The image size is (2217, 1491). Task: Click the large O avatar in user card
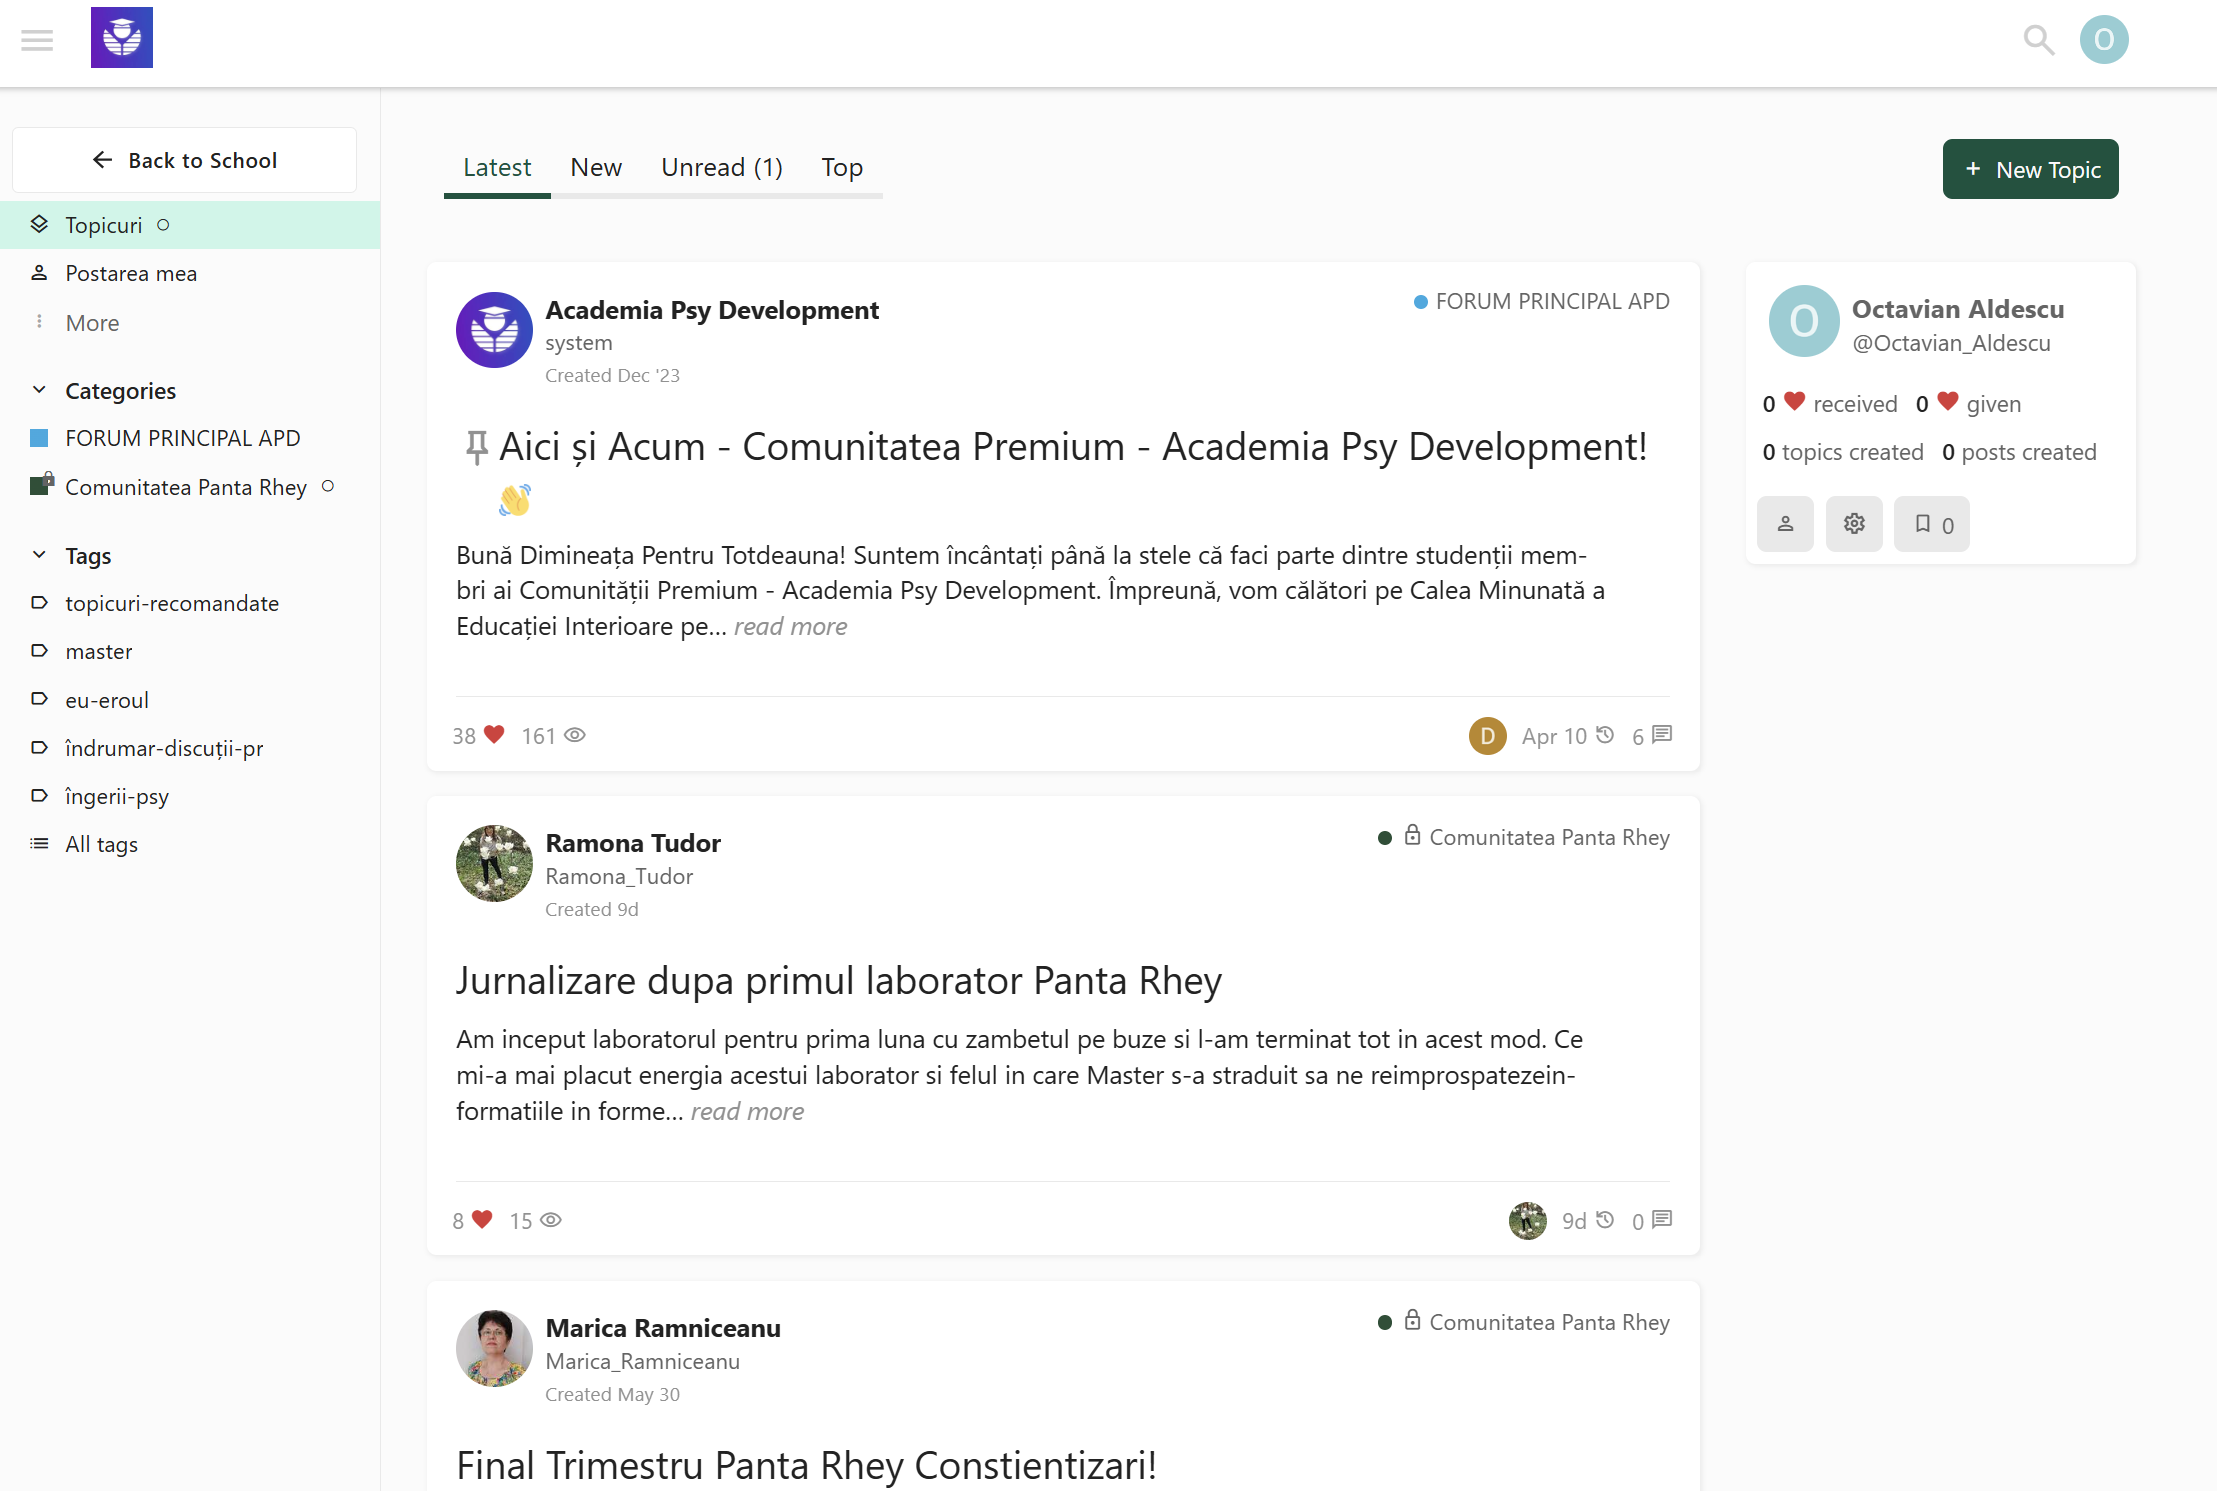pyautogui.click(x=1804, y=321)
